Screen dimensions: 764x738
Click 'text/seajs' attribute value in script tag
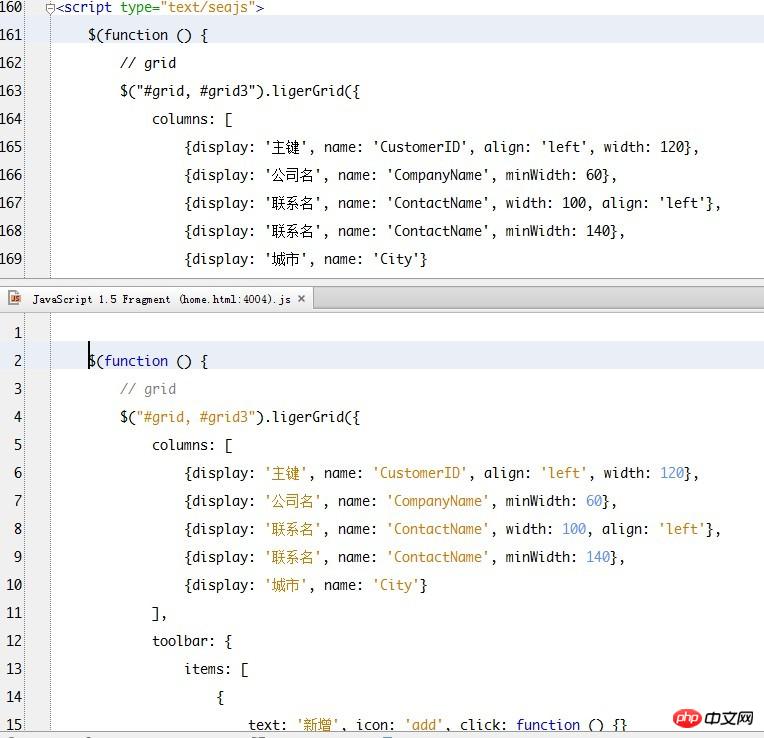208,8
